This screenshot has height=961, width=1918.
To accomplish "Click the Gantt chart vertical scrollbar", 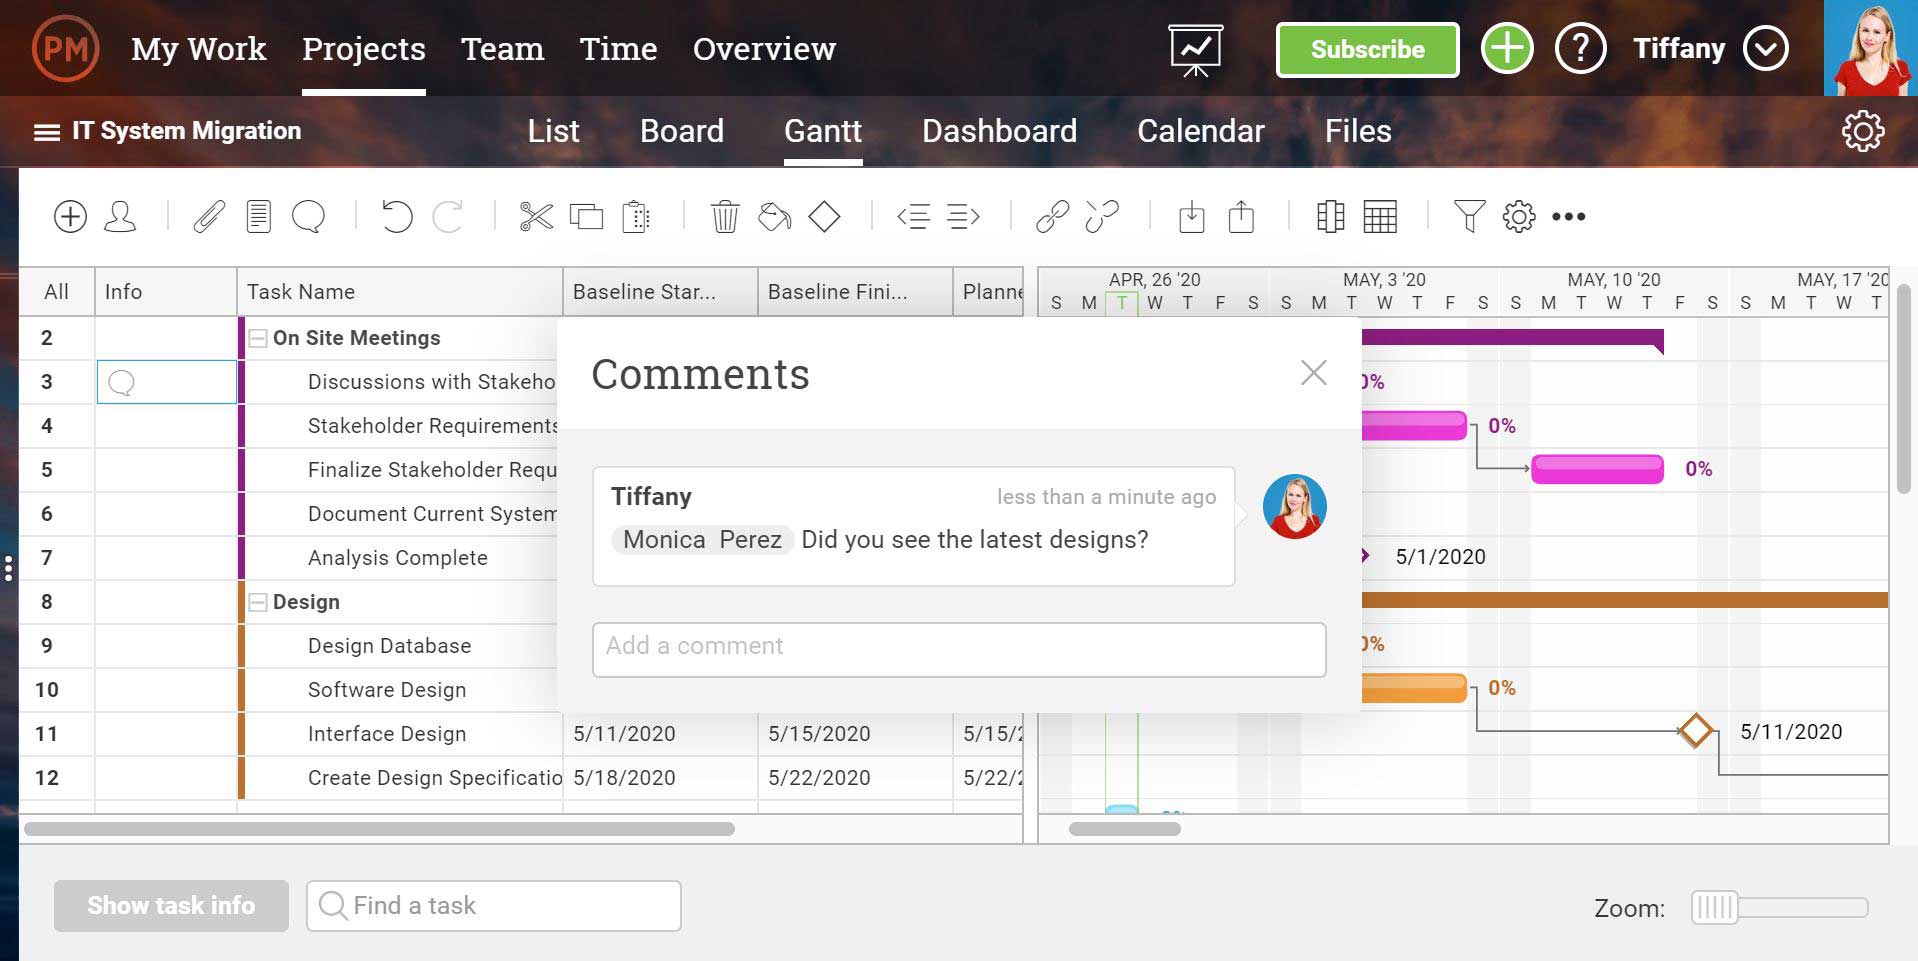I will click(x=1903, y=390).
